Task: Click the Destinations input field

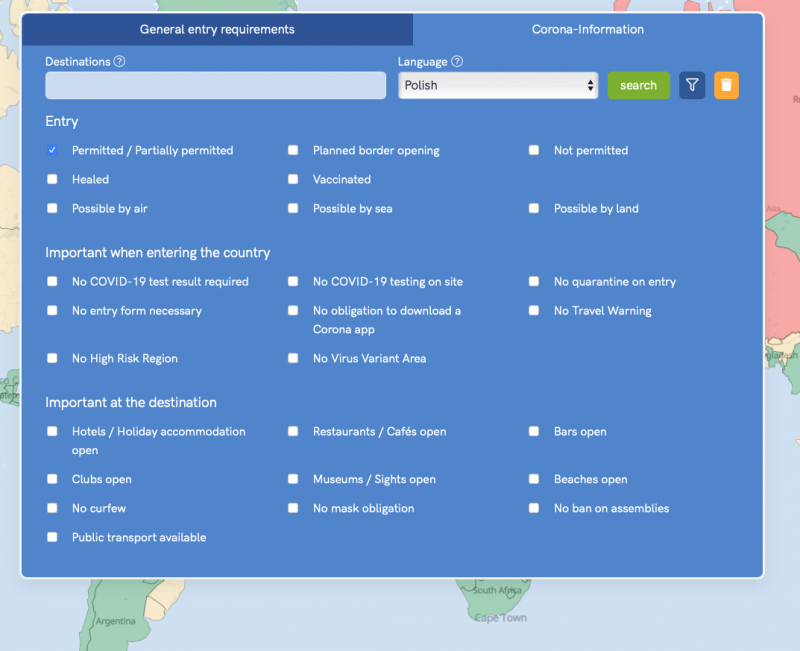Action: click(x=215, y=86)
